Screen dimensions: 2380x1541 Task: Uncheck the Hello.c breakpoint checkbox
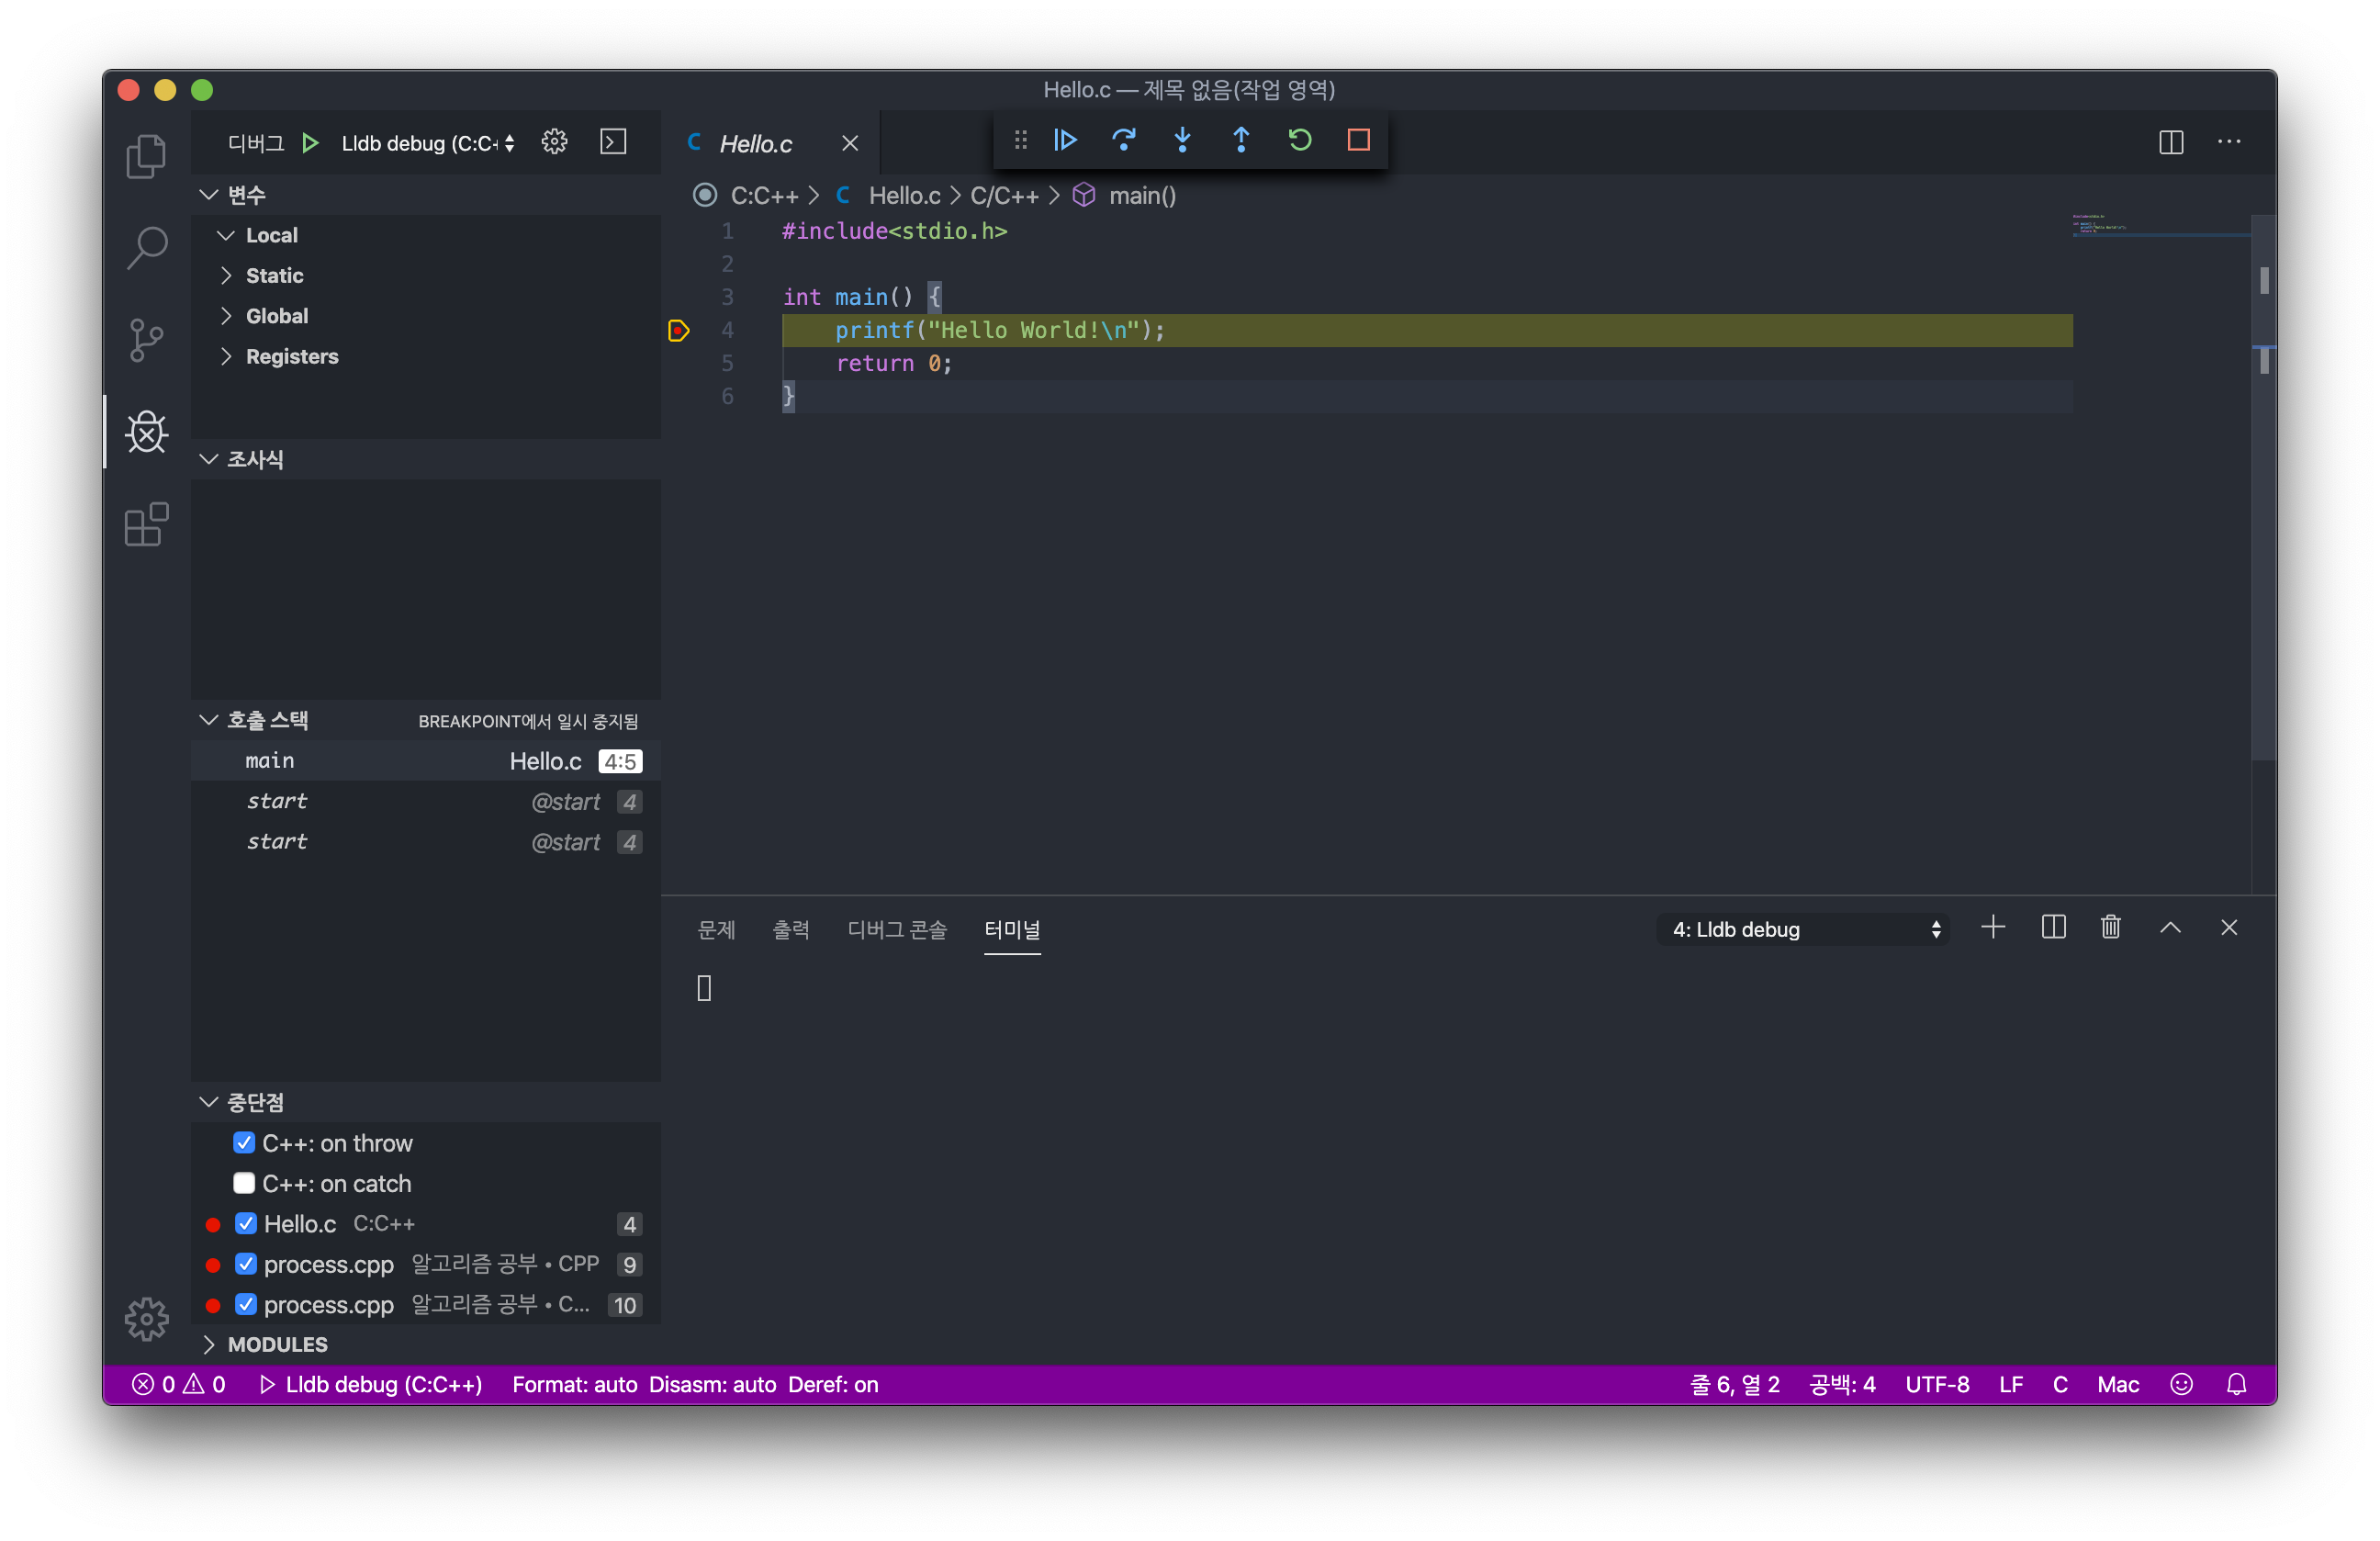click(246, 1224)
